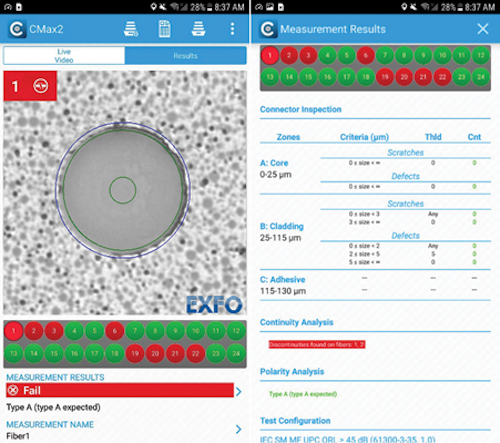Switch to the Live Video tab

[64, 56]
